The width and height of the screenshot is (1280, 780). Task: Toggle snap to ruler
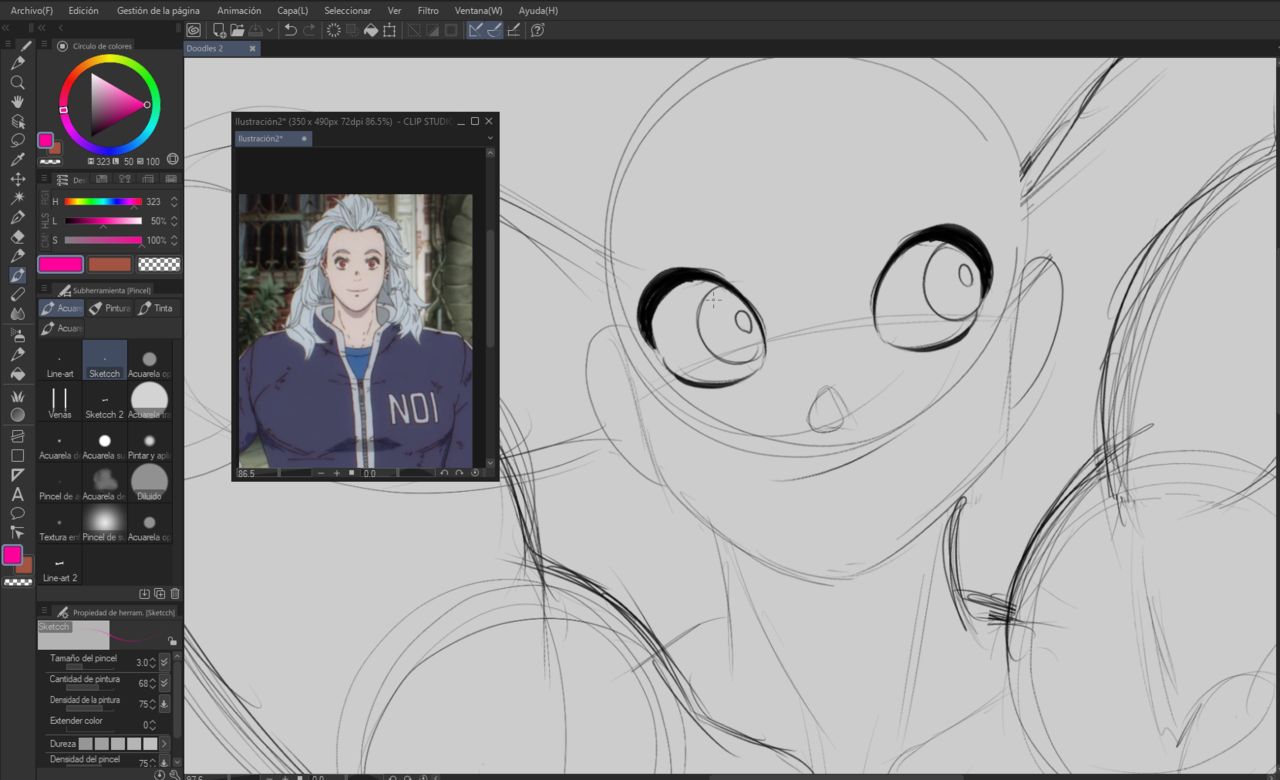475,30
